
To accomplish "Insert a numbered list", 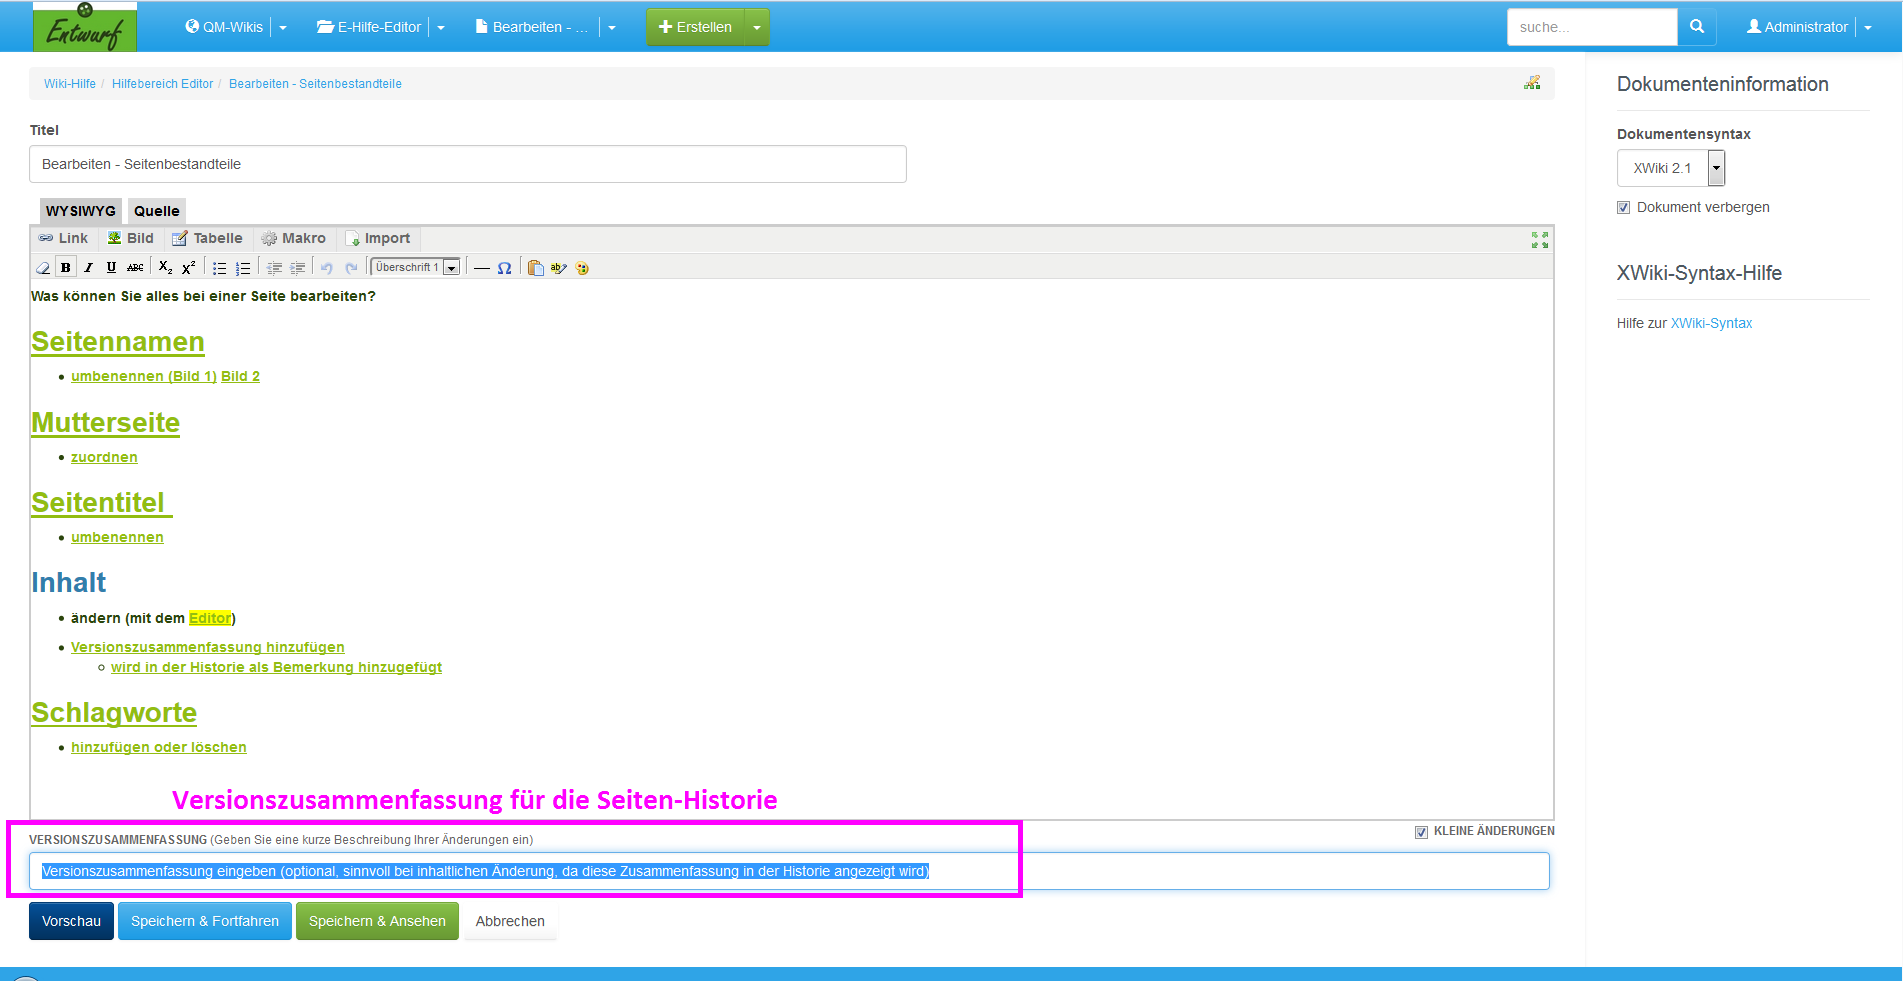I will click(x=243, y=268).
